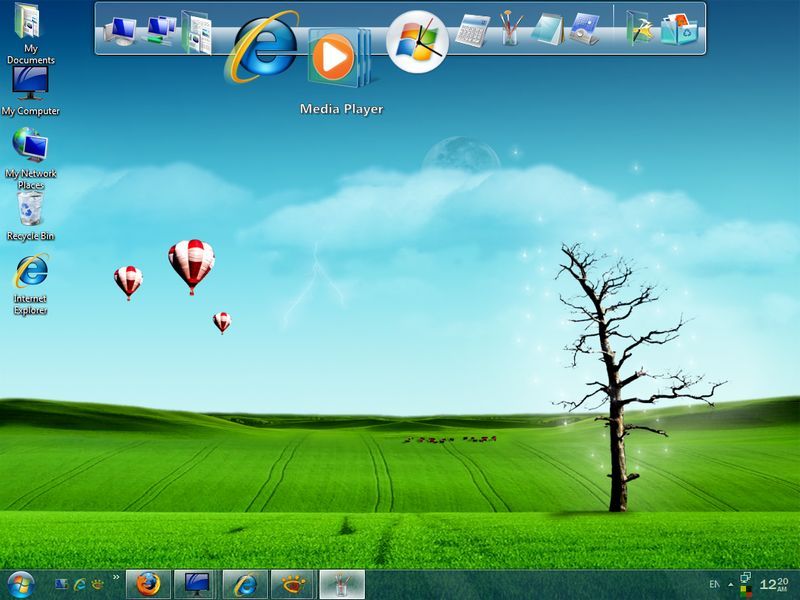The width and height of the screenshot is (800, 600).
Task: Switch to the paint brushes taskbar button
Action: pos(341,585)
